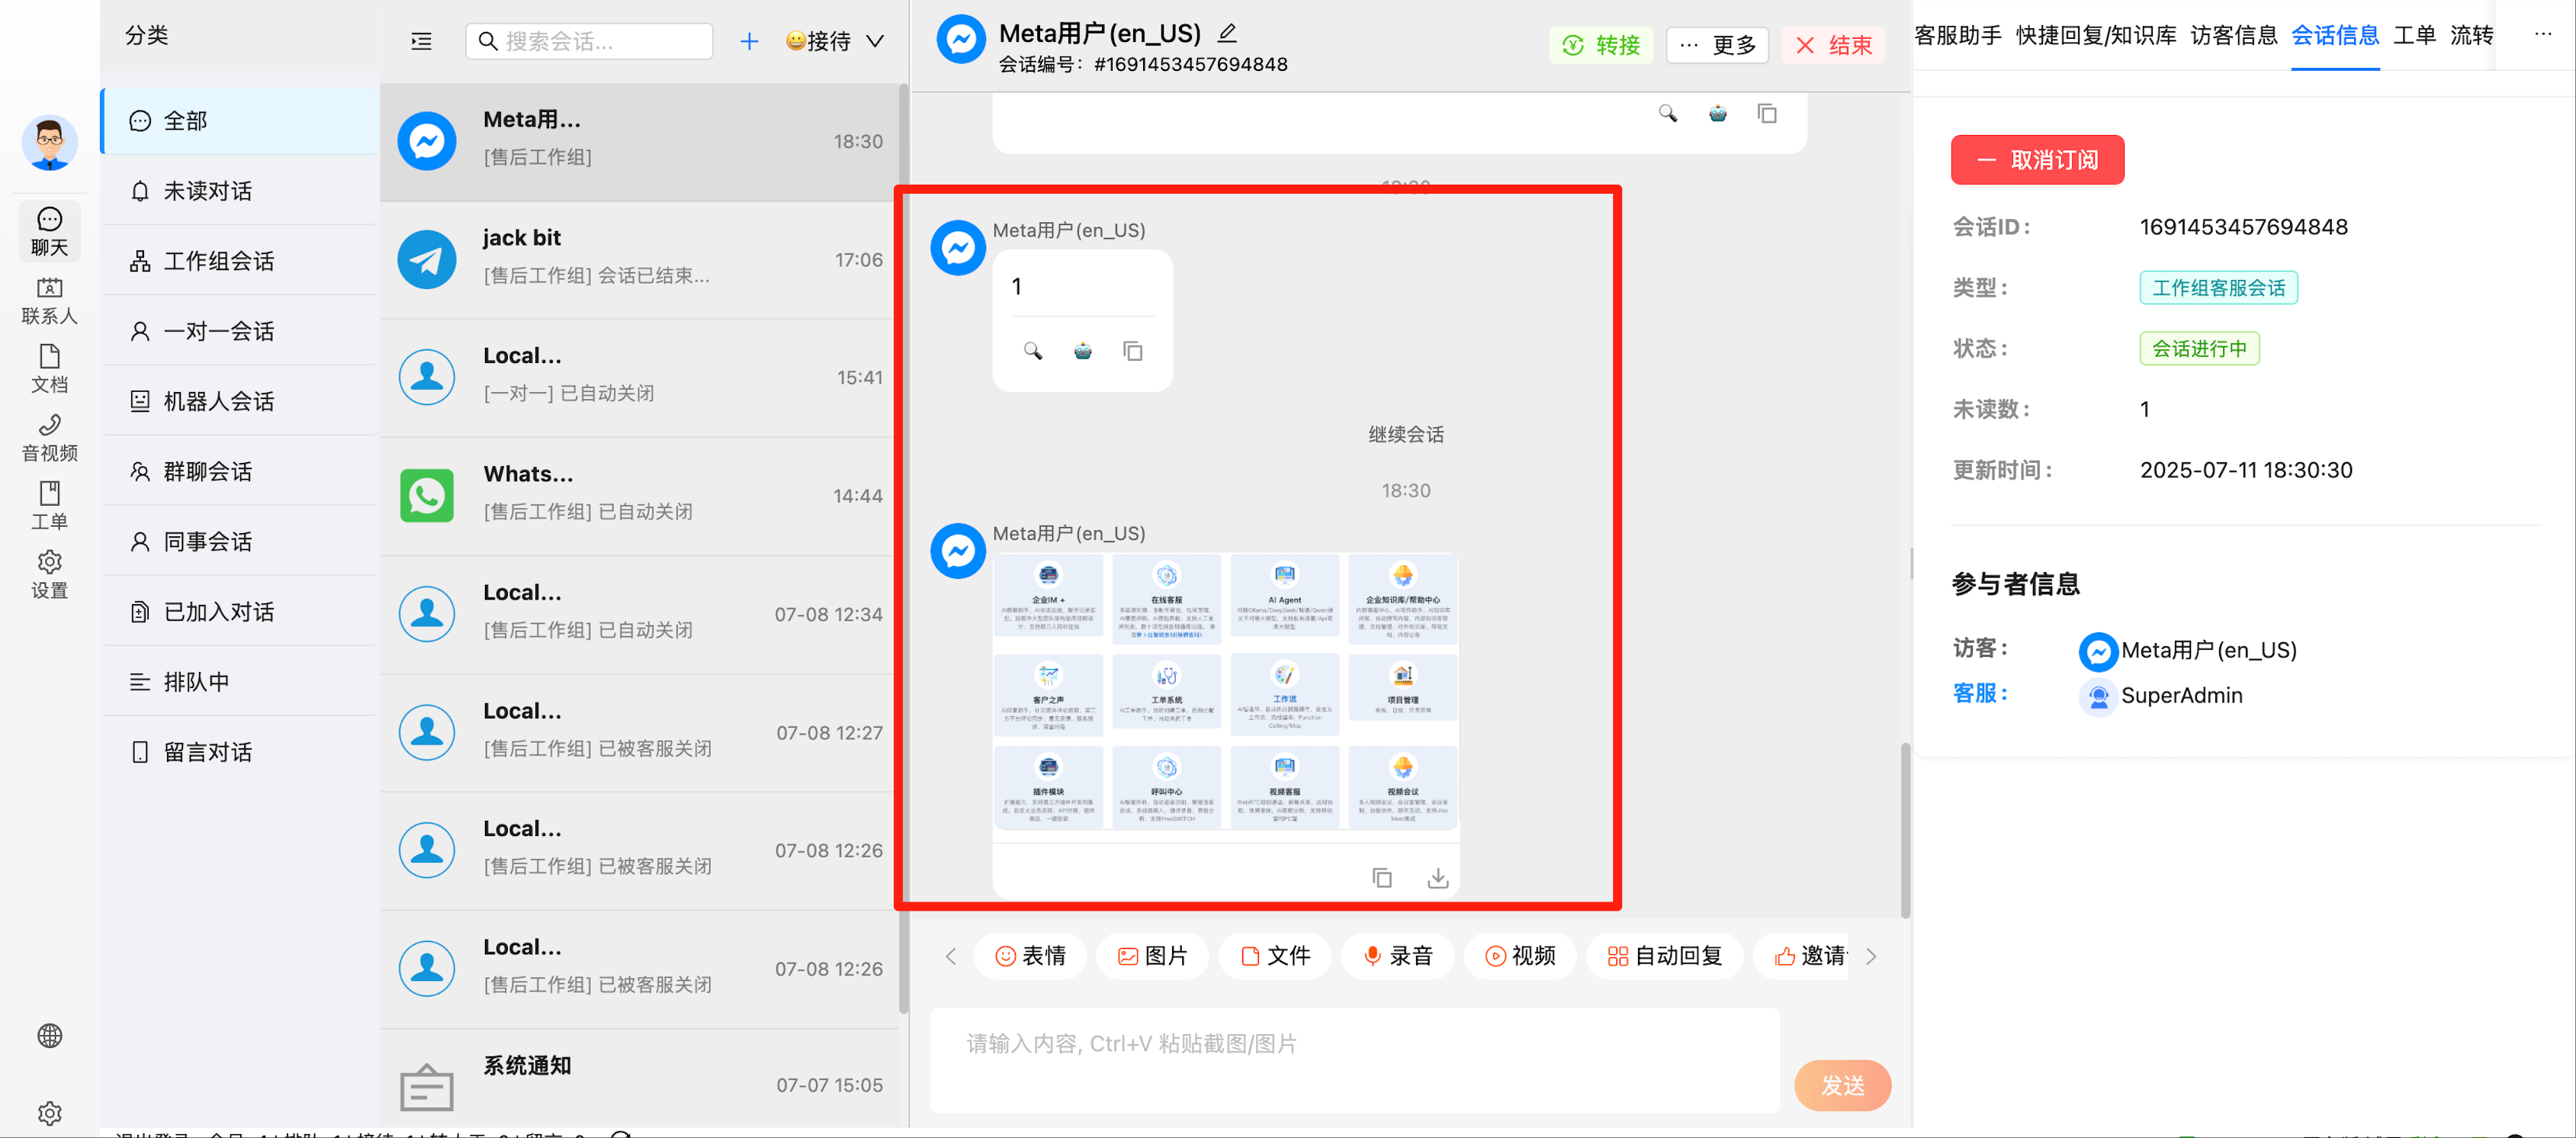Open the 设置 (Settings) sidebar icon
The width and height of the screenshot is (2576, 1138).
click(49, 573)
